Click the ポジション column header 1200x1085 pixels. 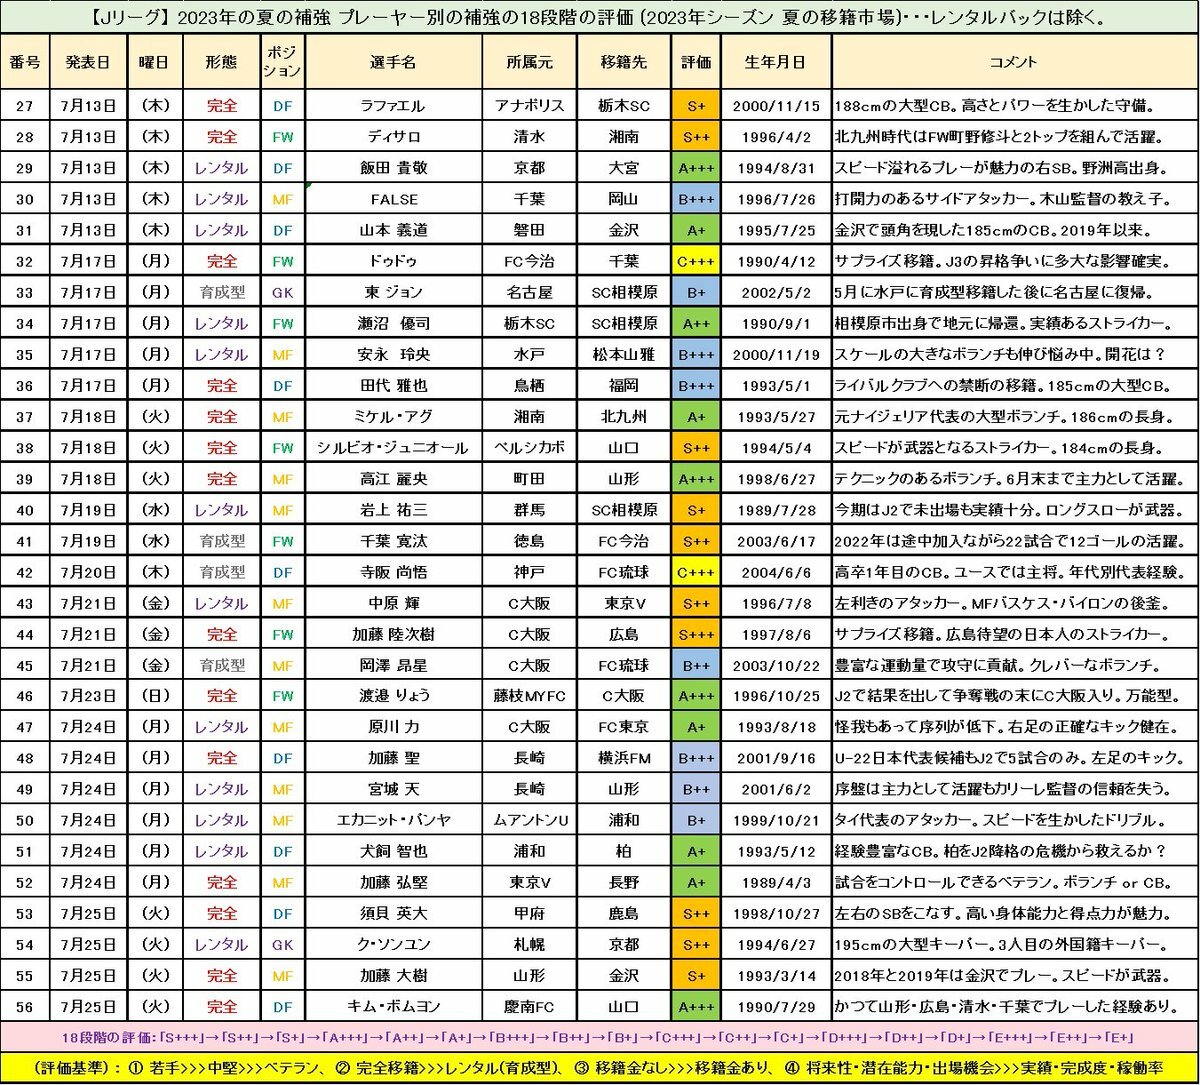[x=284, y=63]
